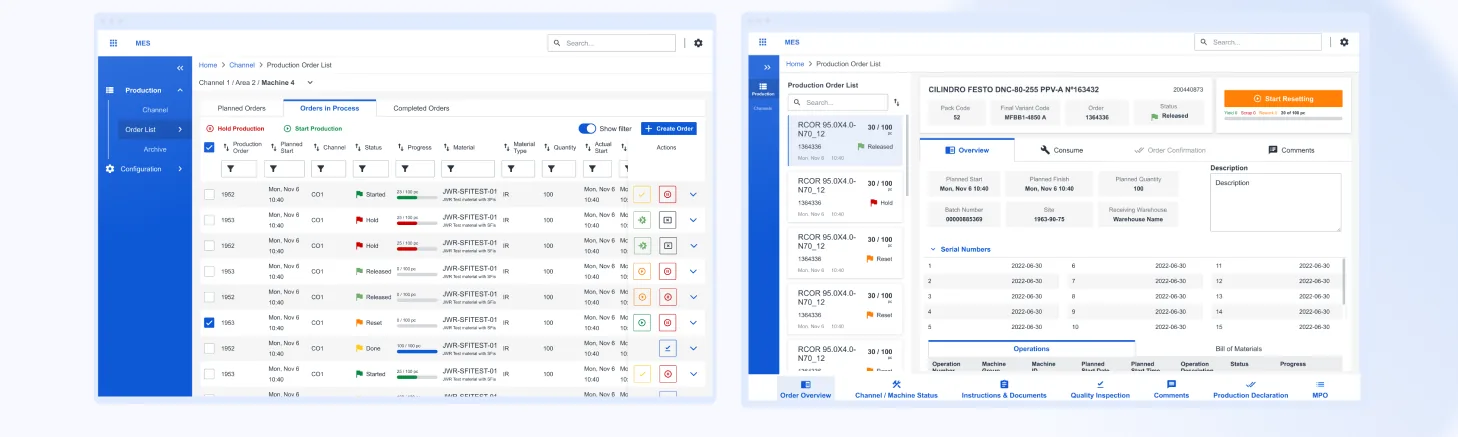Check the box for the 1952 Done order
Image resolution: width=1458 pixels, height=437 pixels.
[x=209, y=348]
